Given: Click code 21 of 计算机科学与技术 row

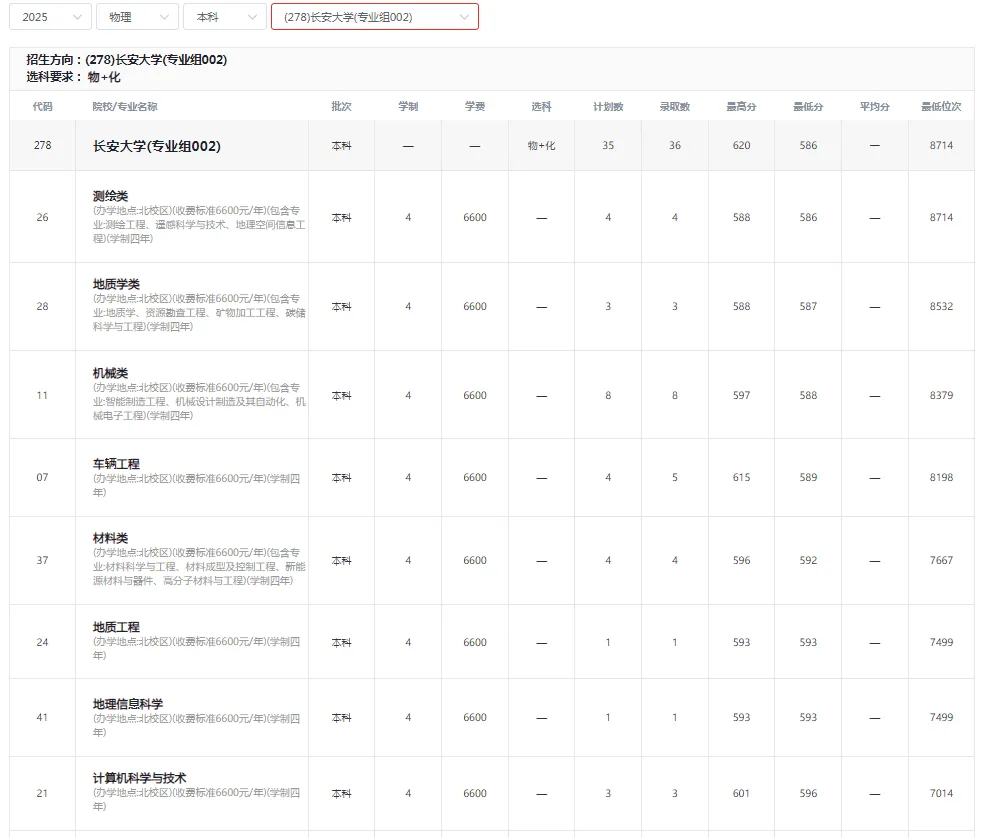Looking at the screenshot, I should point(43,793).
